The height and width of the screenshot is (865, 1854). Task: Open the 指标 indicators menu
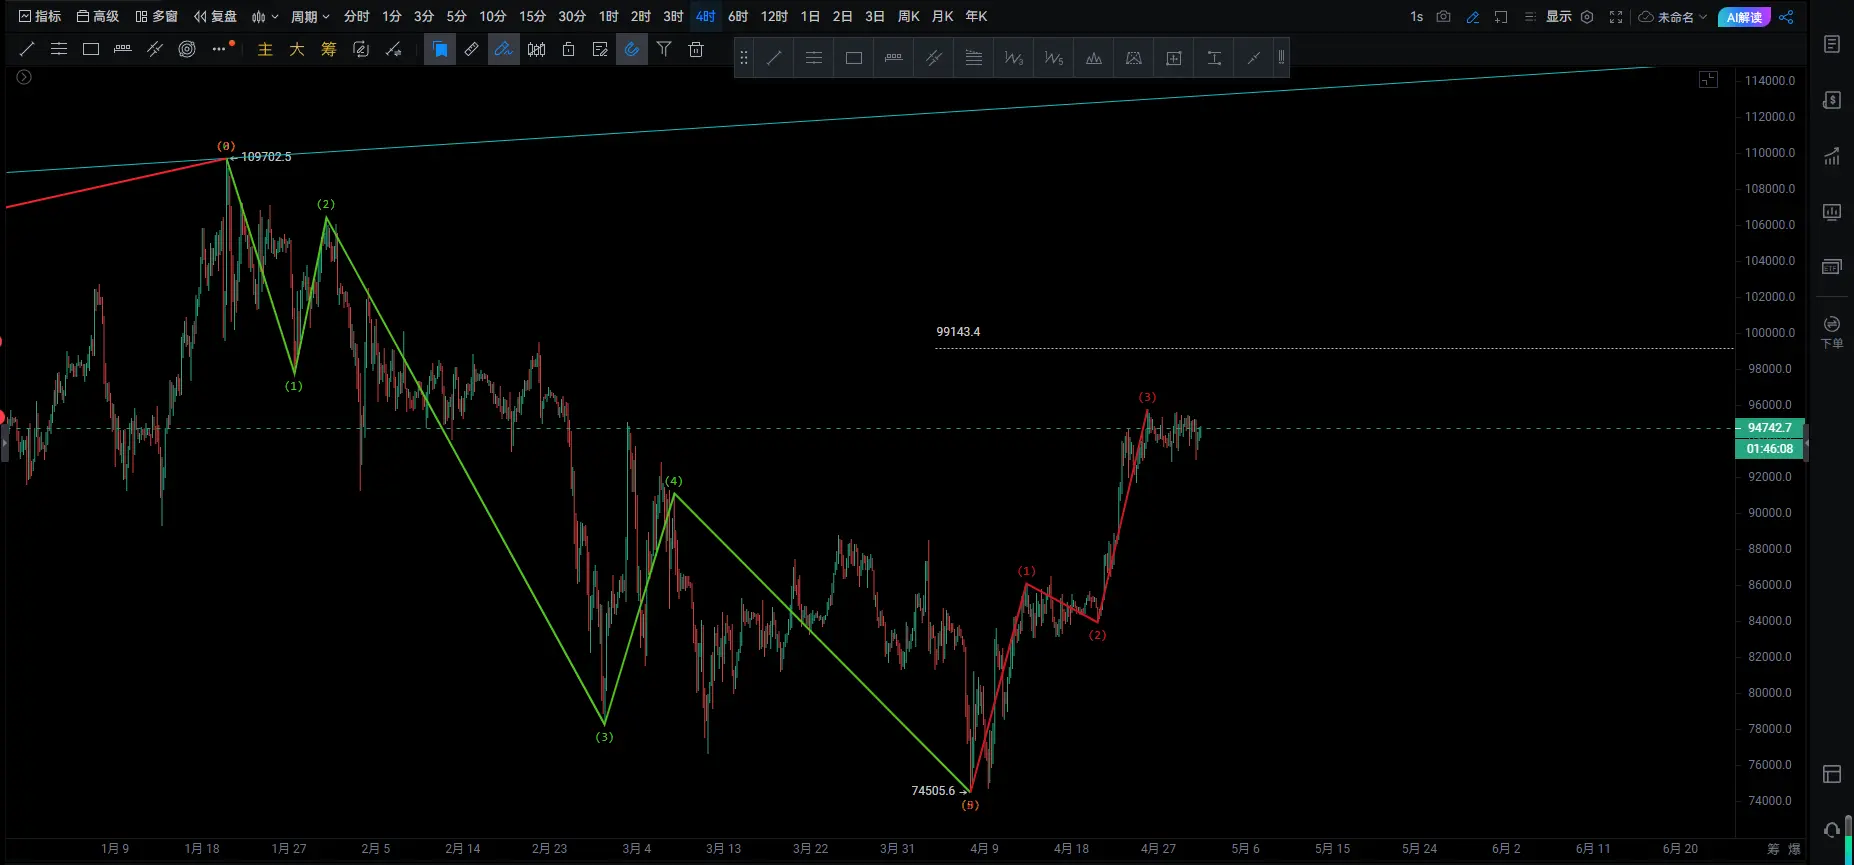(40, 16)
